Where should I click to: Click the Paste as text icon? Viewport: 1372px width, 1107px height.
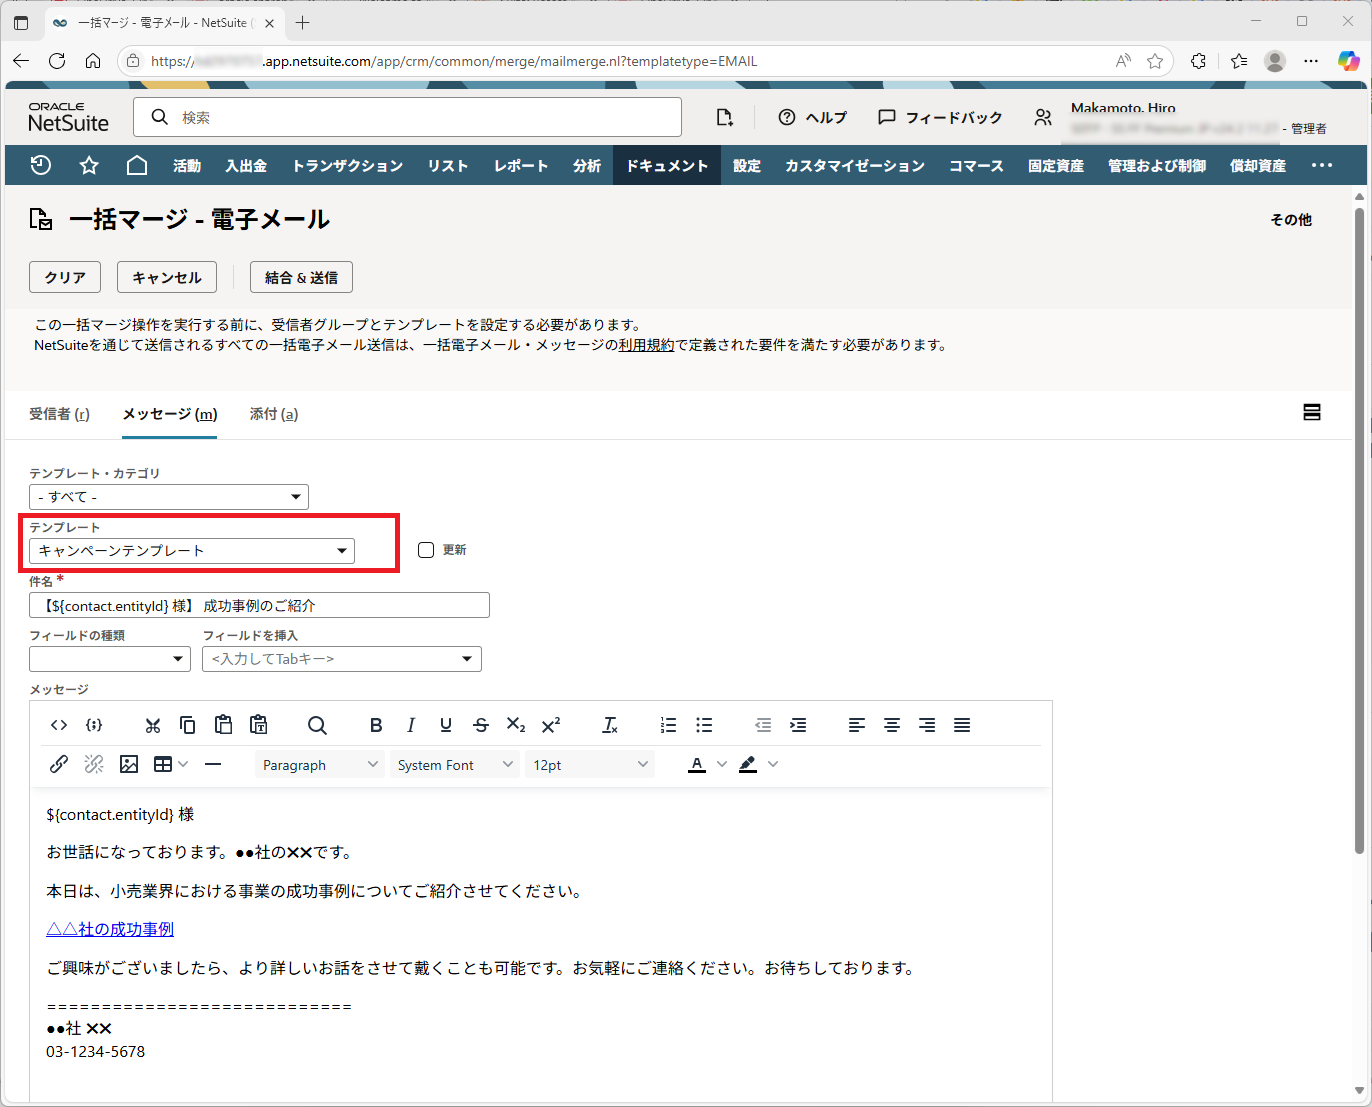tap(259, 725)
